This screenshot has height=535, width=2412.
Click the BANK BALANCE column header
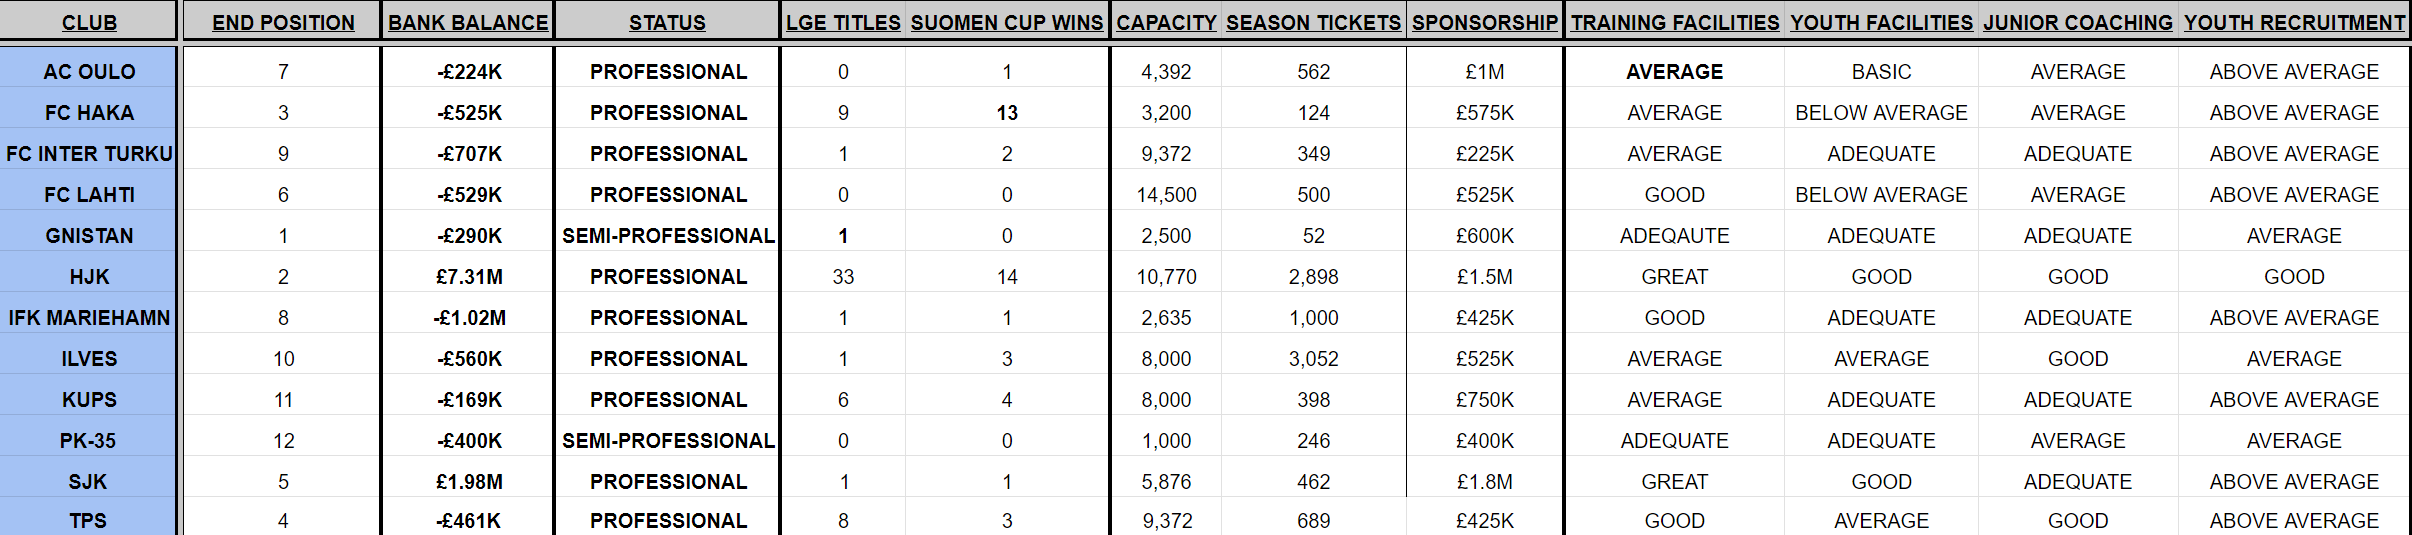(x=468, y=22)
